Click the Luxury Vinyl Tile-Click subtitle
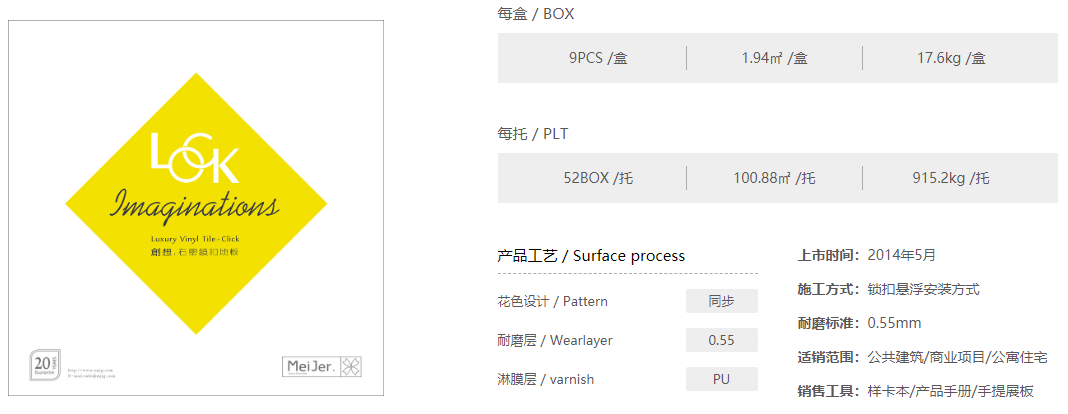The height and width of the screenshot is (414, 1068). (x=195, y=239)
